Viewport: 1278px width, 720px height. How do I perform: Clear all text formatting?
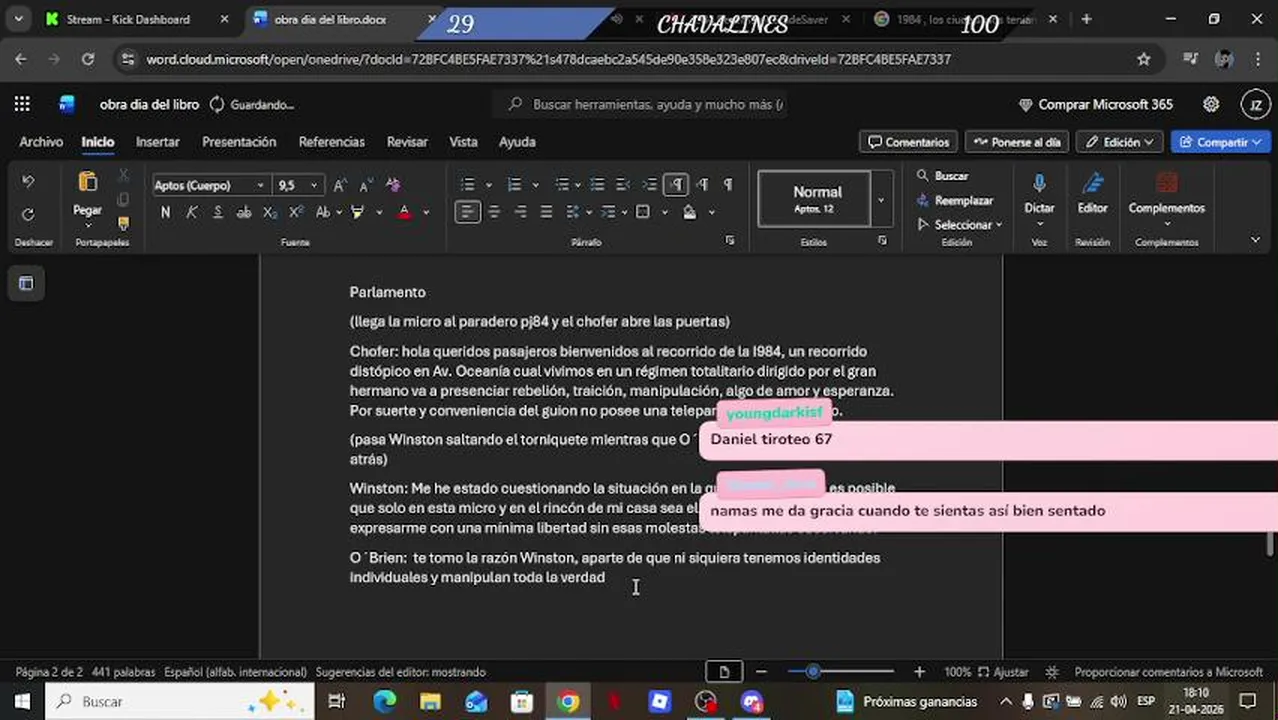pos(393,185)
